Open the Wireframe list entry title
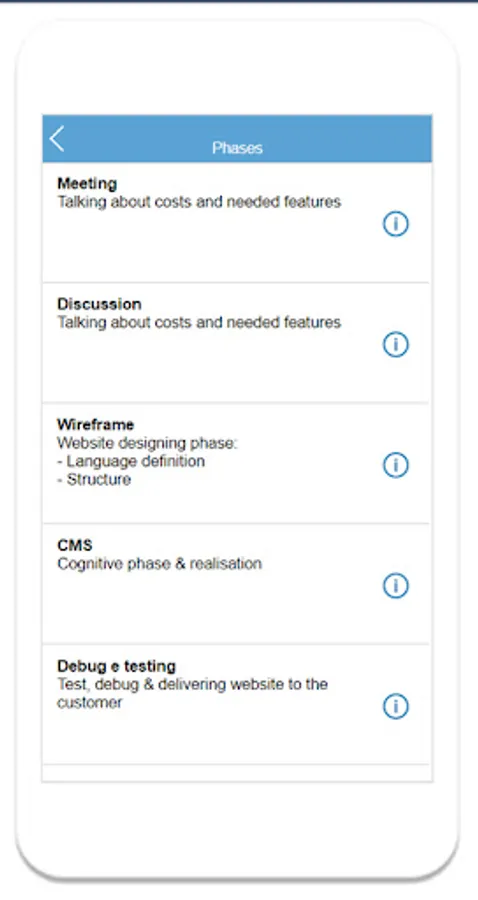478x900 pixels. pos(95,425)
